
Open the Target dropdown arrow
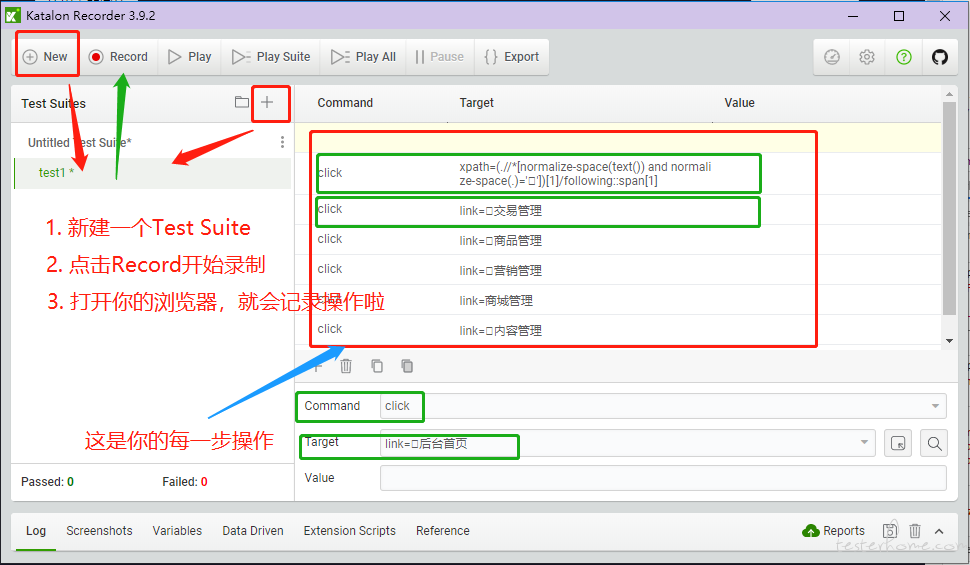864,442
